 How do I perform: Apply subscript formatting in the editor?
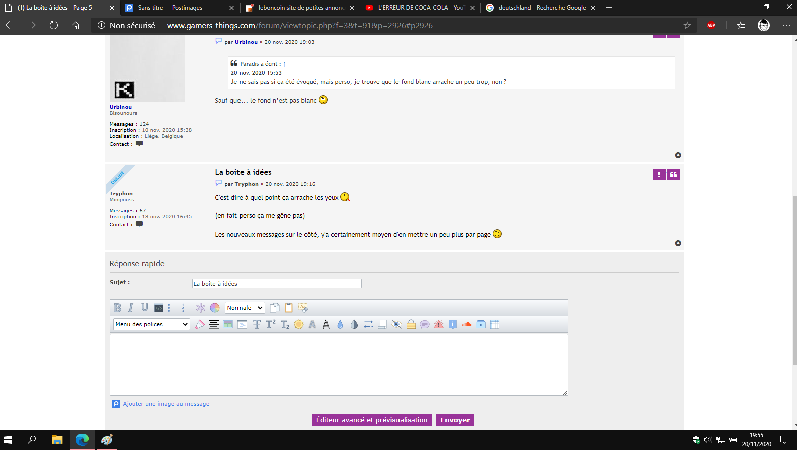285,324
